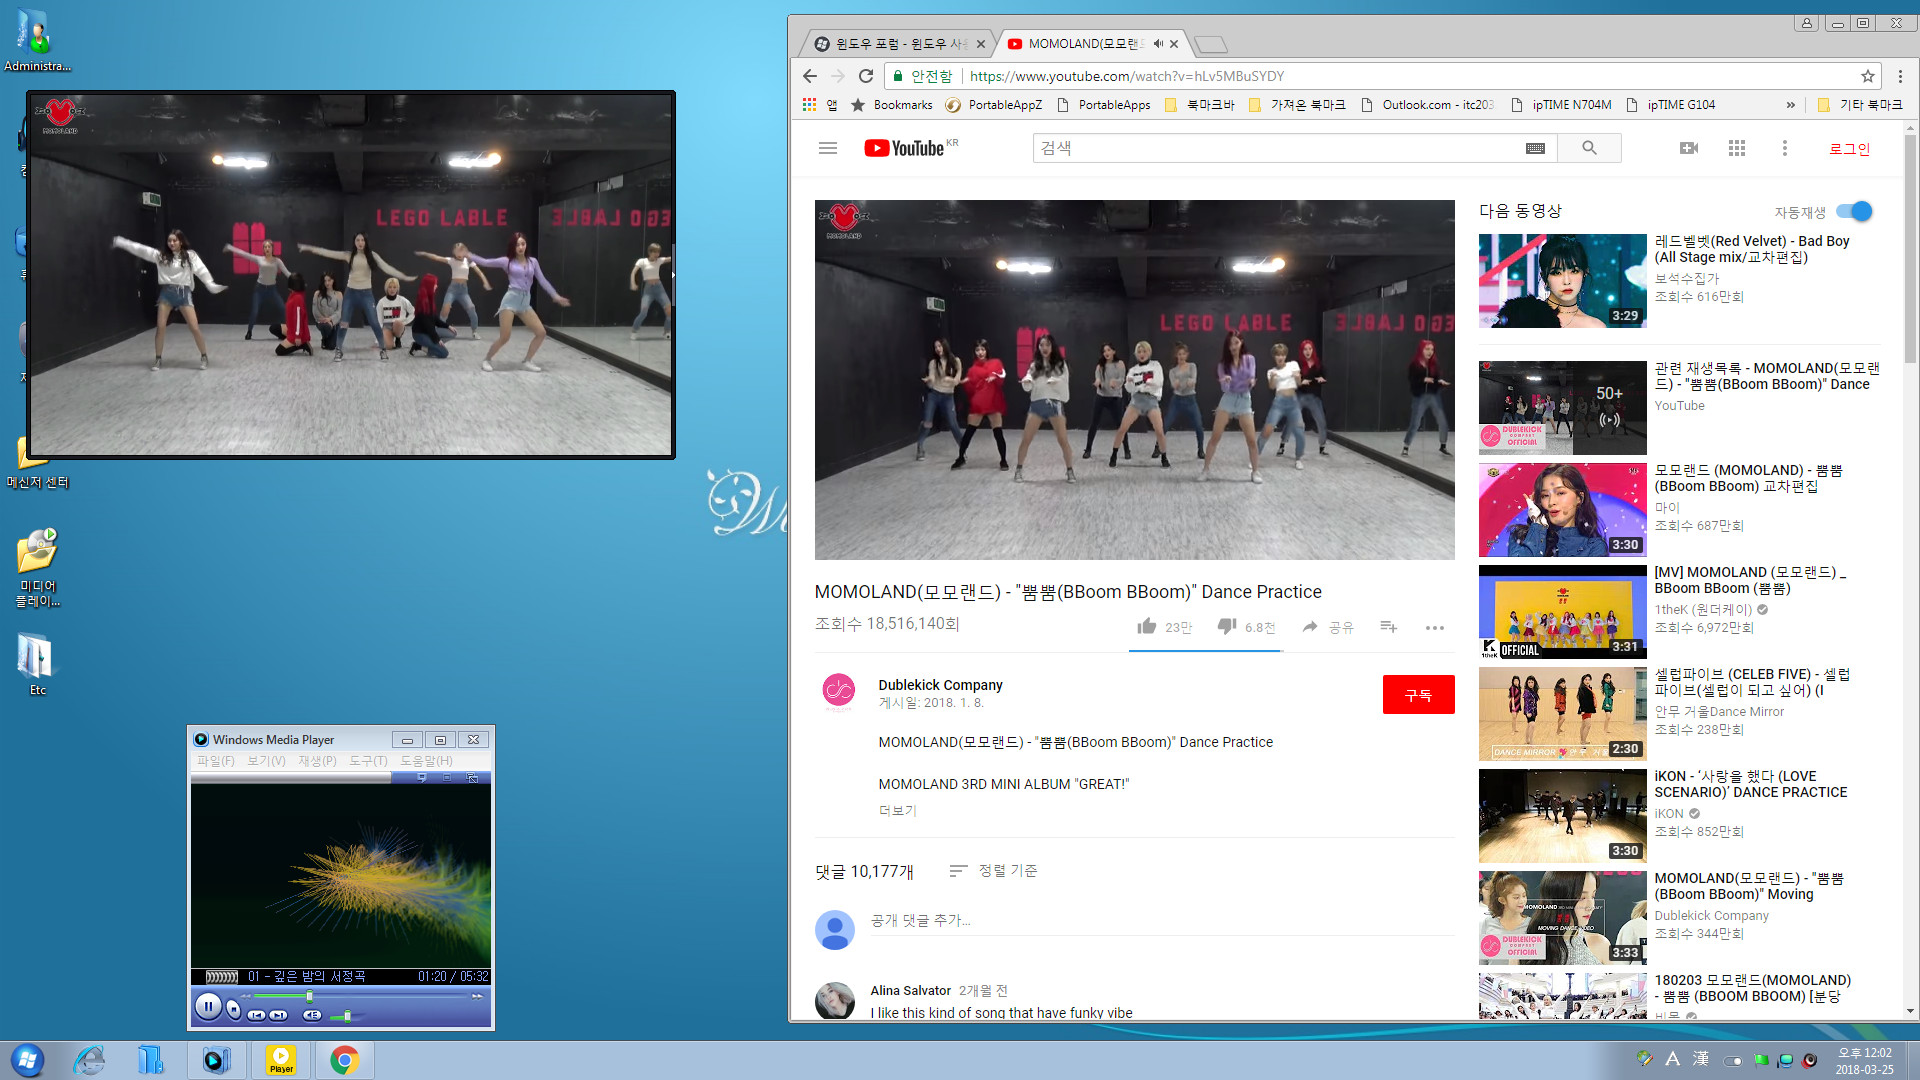Open 정렬 기준 comment sort dropdown
This screenshot has width=1920, height=1080.
point(993,871)
